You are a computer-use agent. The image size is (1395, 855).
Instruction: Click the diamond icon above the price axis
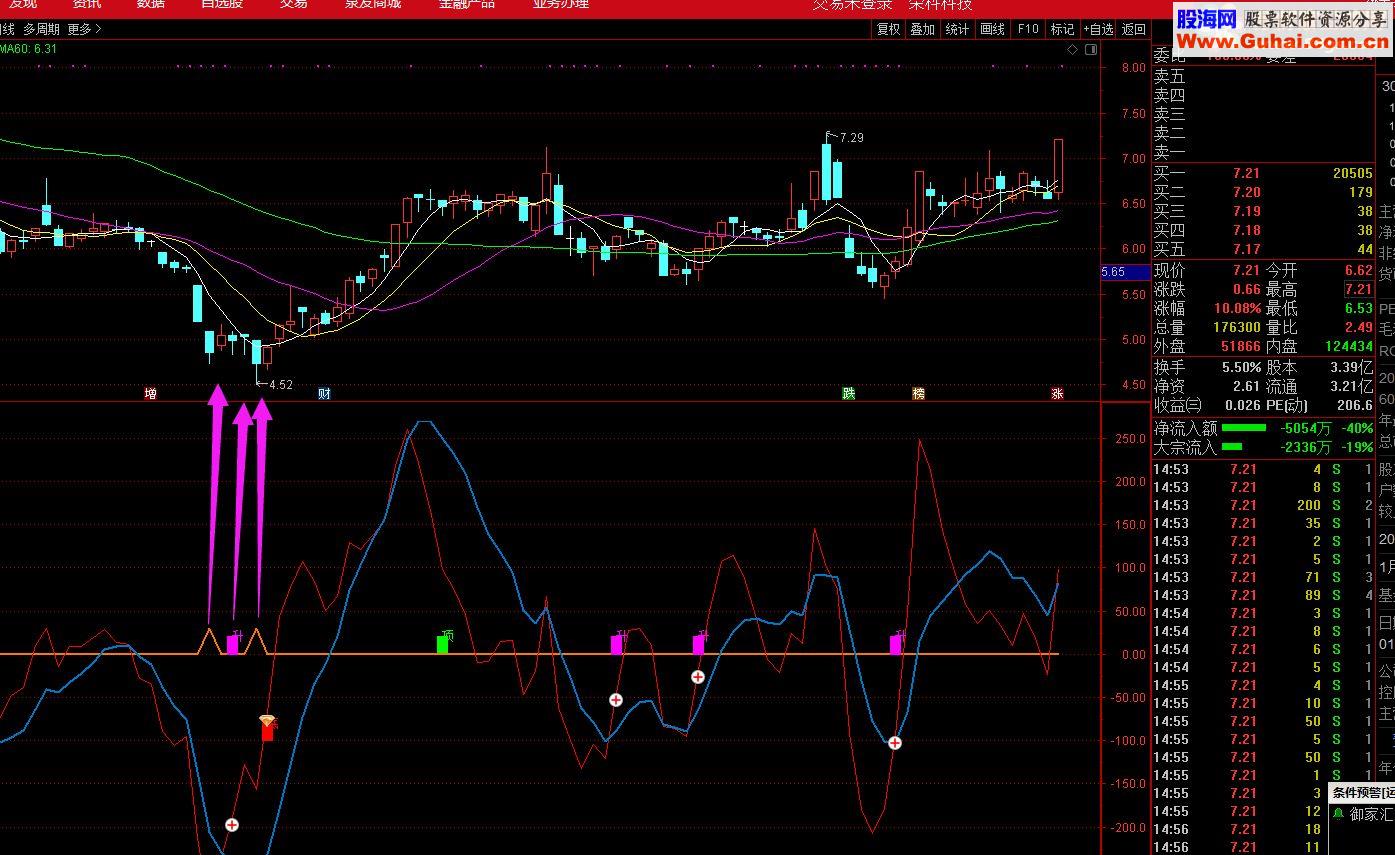coord(1073,48)
